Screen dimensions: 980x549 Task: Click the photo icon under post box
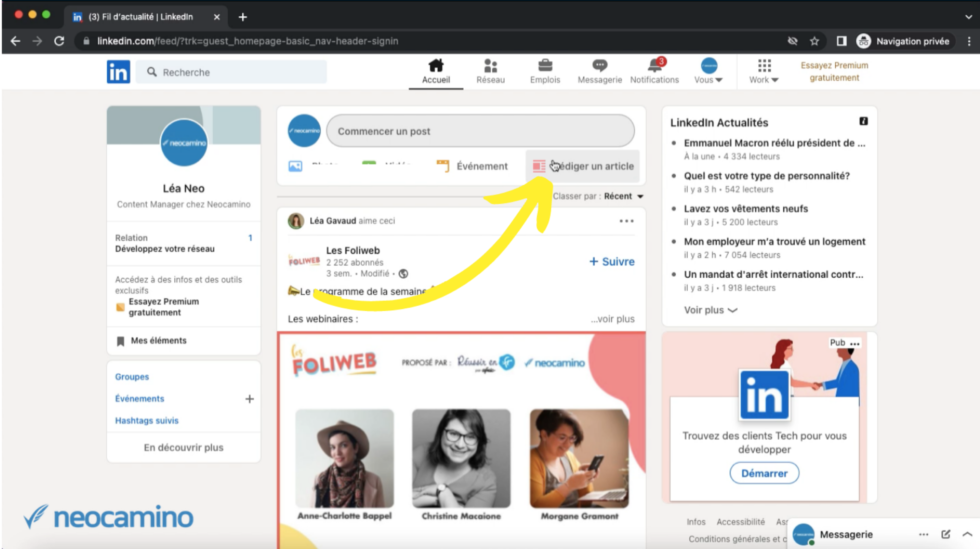point(295,166)
